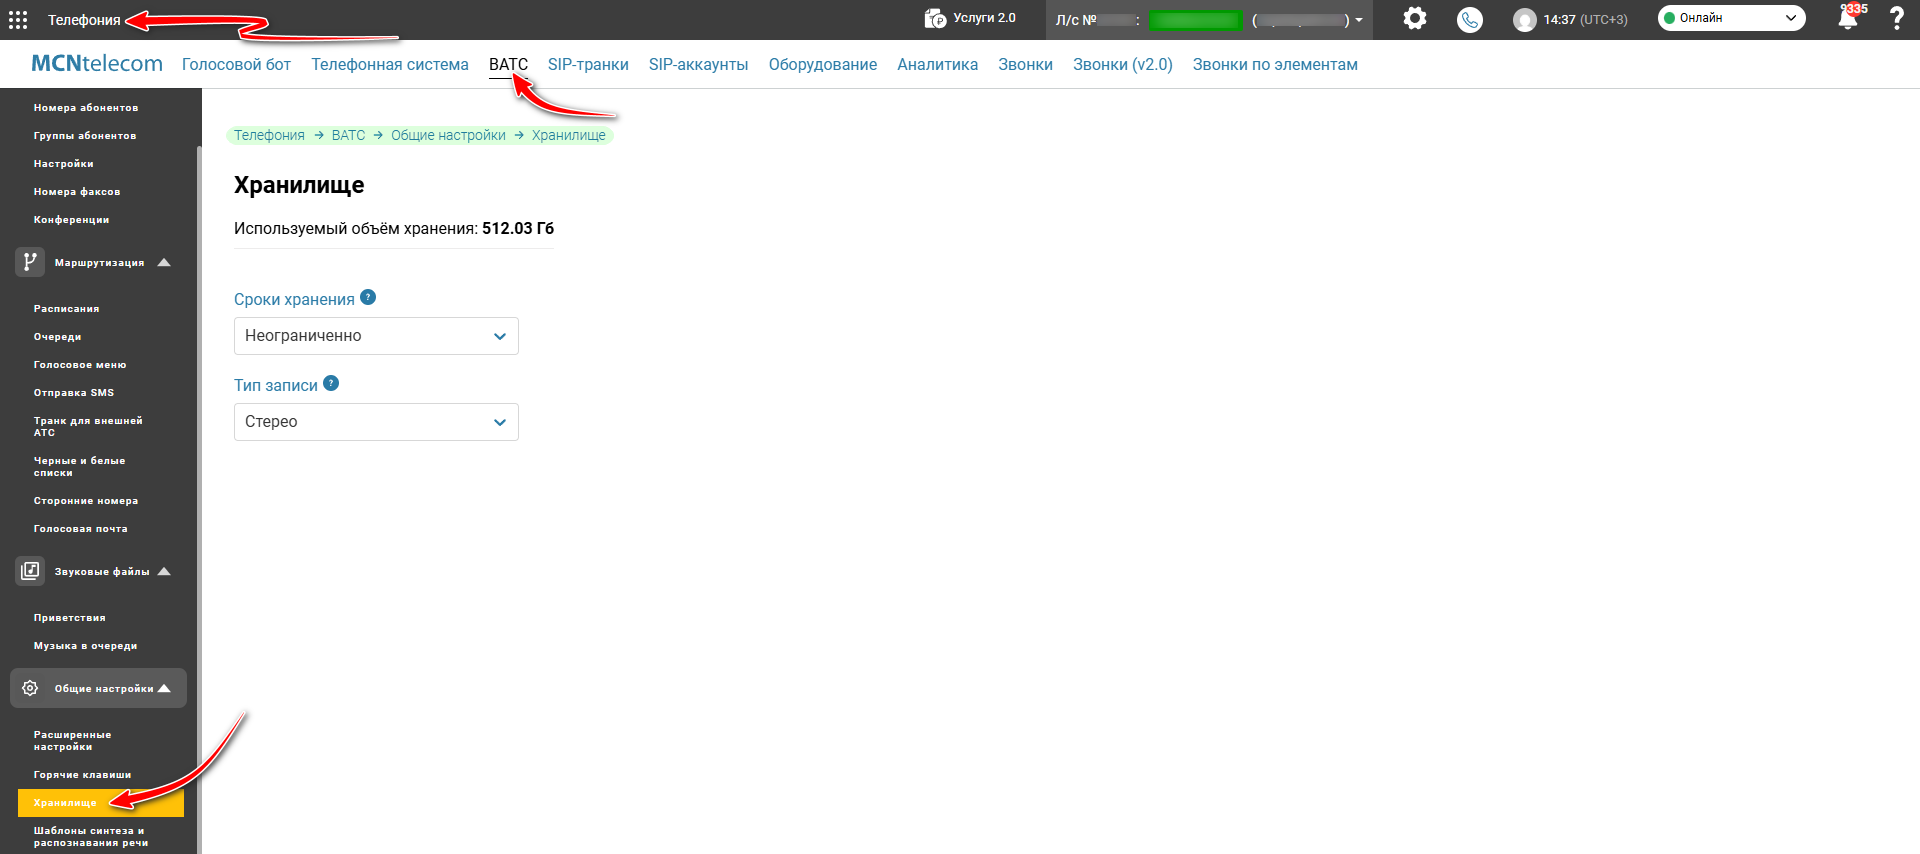Open the Звонки (v2.0) tab
This screenshot has height=854, width=1920.
click(x=1123, y=64)
